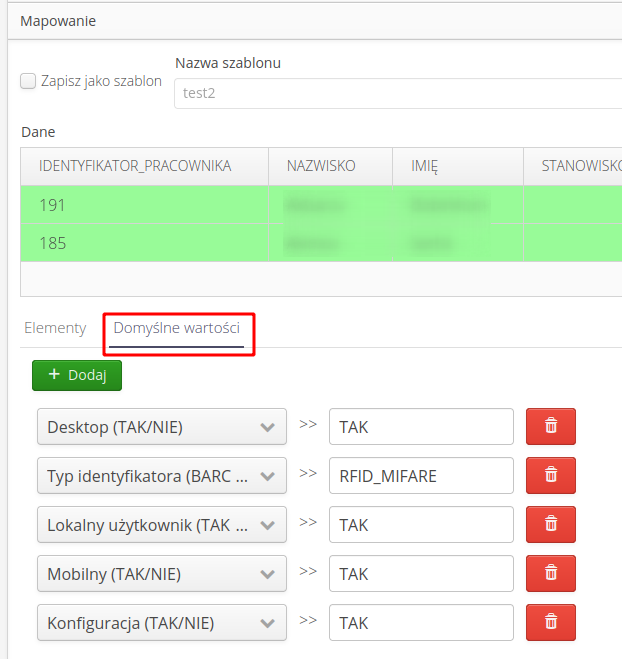Open the Desktop (TAK/NIE) dropdown
This screenshot has height=659, width=622.
pos(161,427)
